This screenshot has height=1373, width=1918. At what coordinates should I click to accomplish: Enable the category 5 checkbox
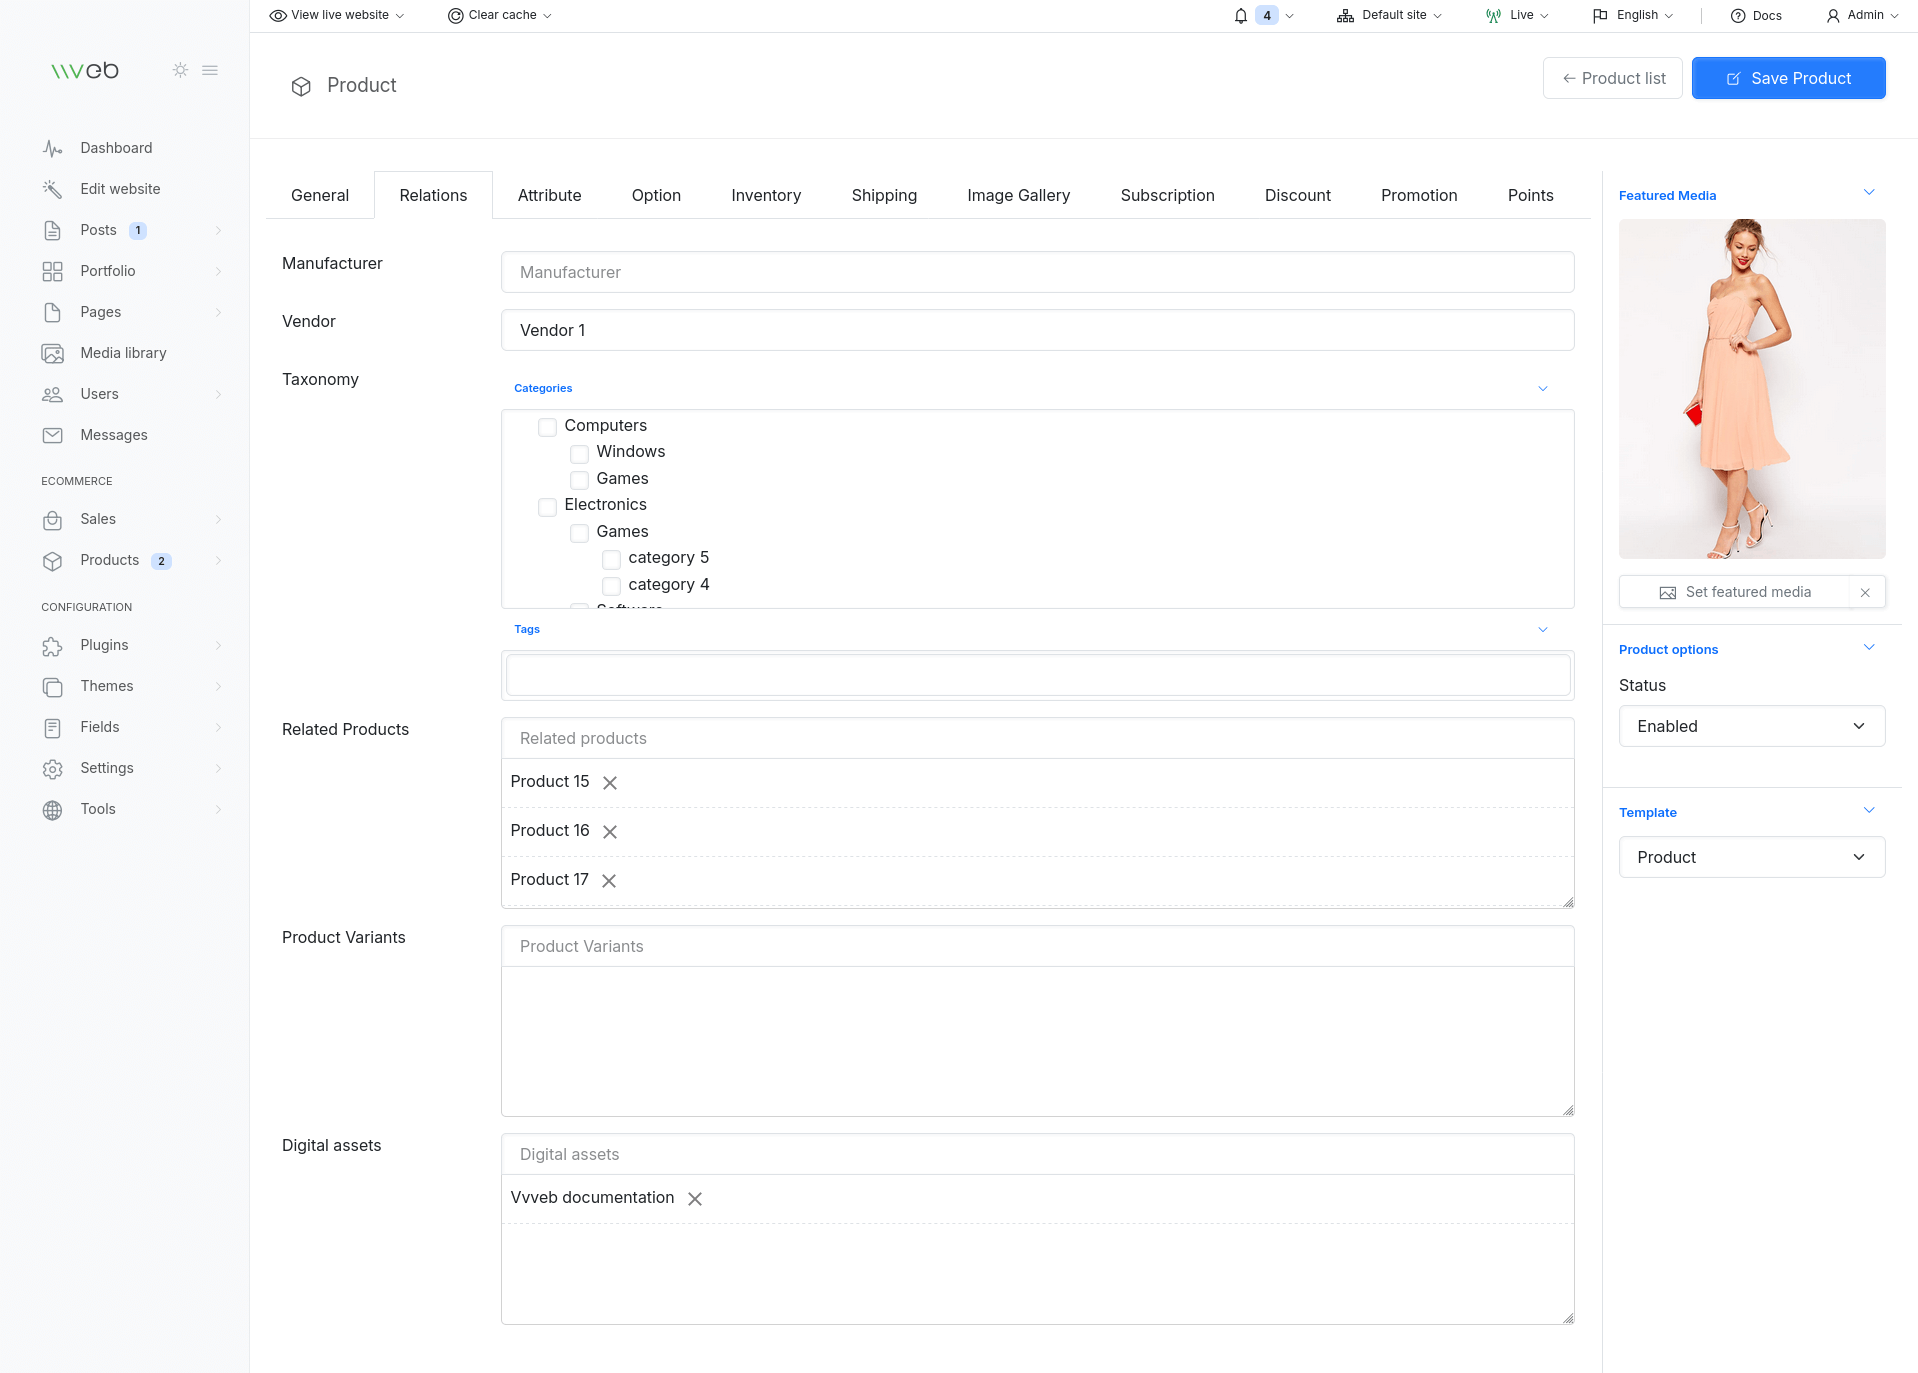click(x=611, y=559)
